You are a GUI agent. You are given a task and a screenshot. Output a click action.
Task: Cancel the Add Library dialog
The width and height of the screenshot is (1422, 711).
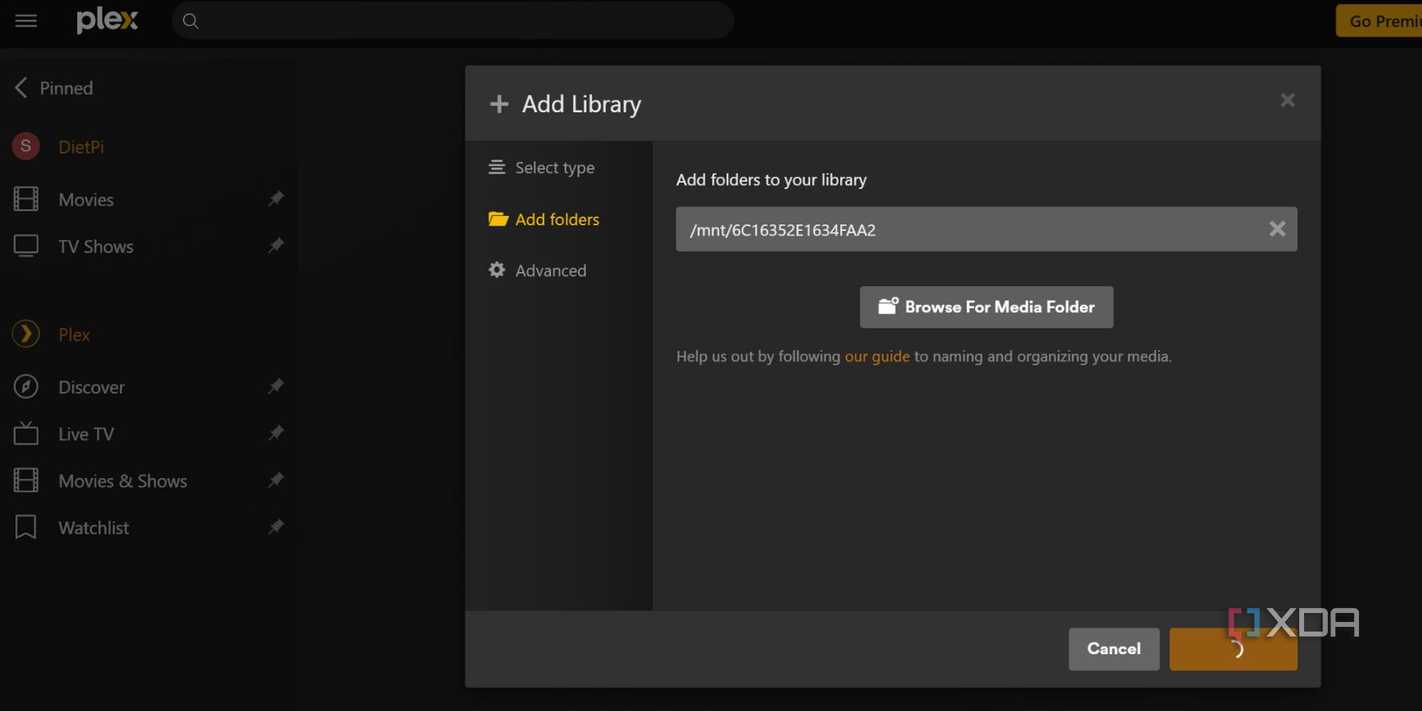tap(1114, 649)
